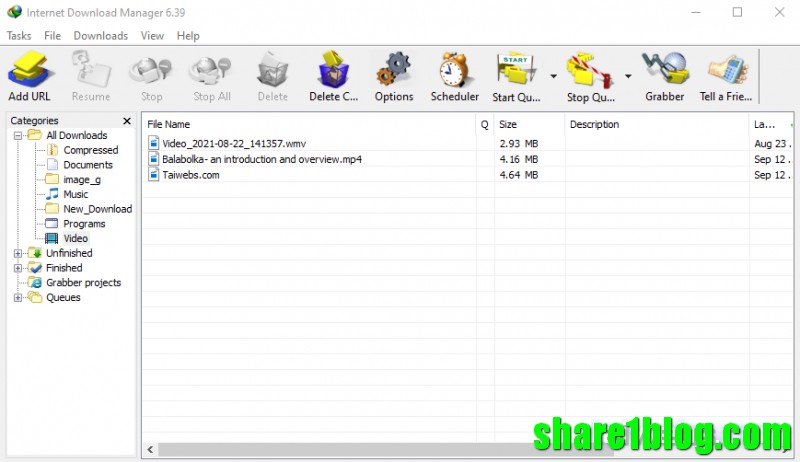Click the 2.93 MB size cell
800x462 pixels.
tap(518, 144)
